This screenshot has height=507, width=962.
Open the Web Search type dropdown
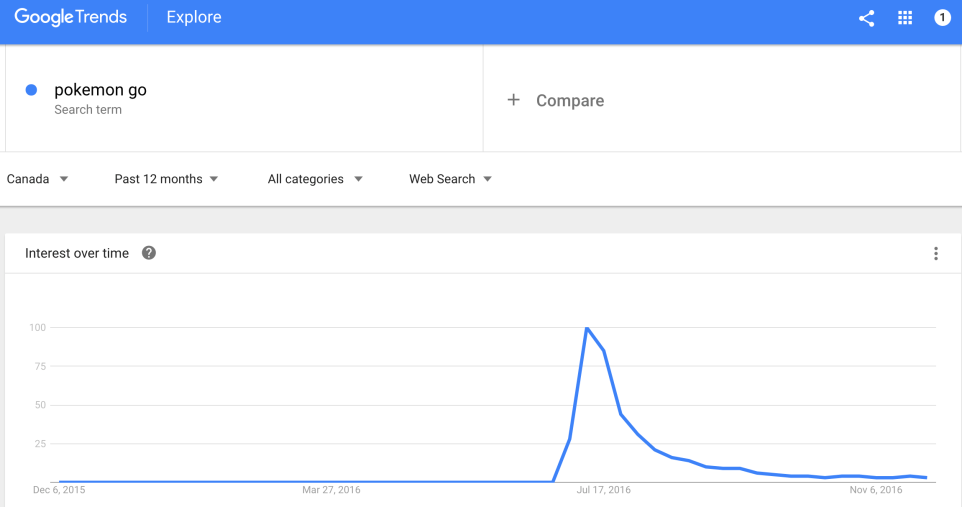click(450, 179)
